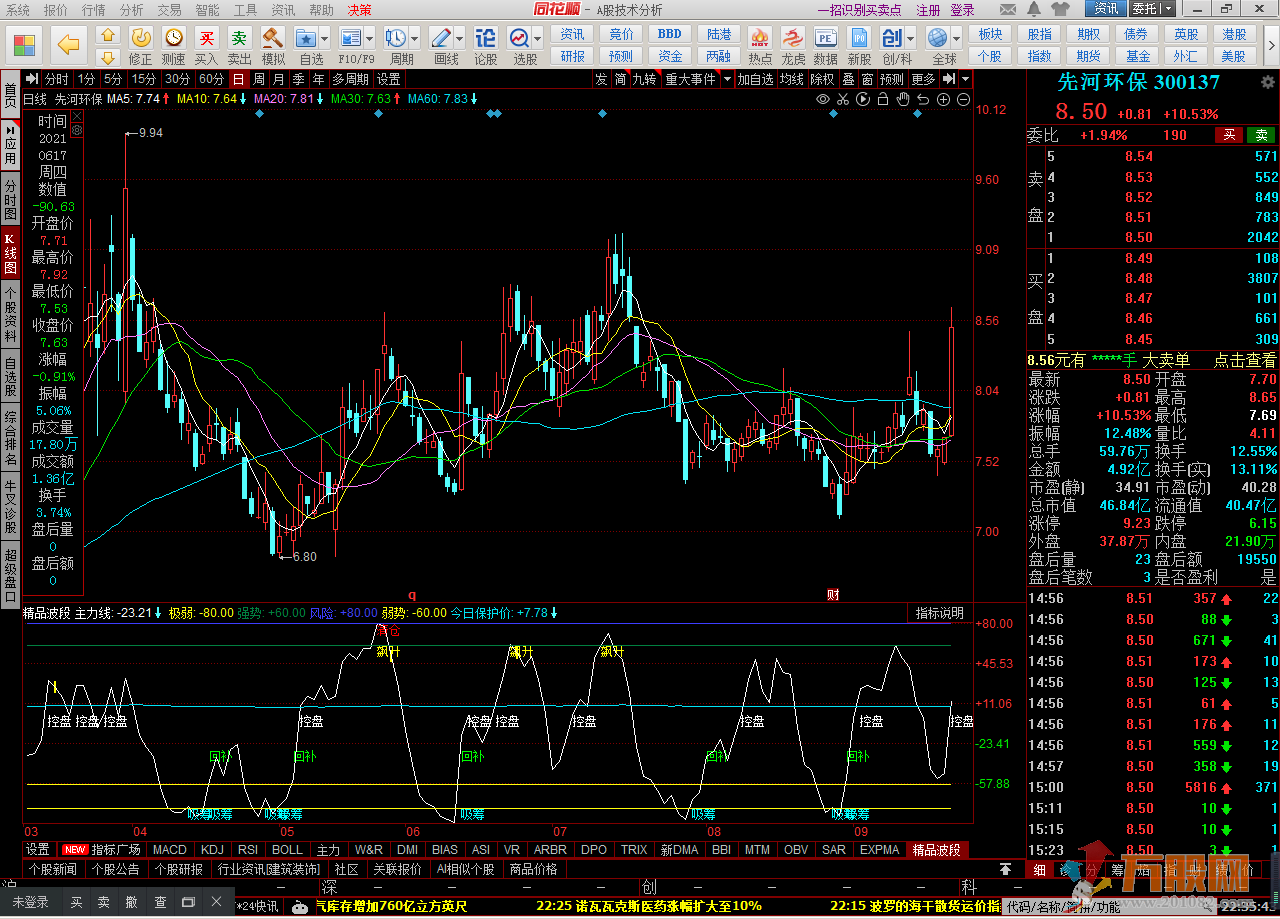Open the 热点 hot topics flame icon
1280x919 pixels.
click(x=760, y=38)
